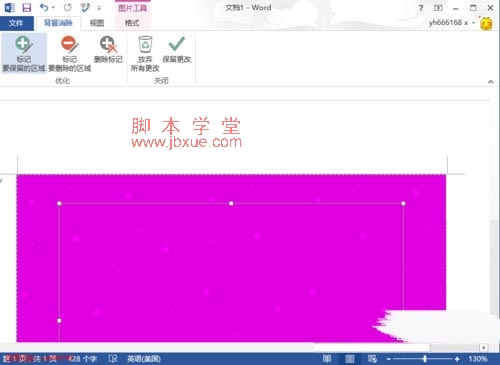The image size is (500, 365).
Task: Click the user account avatar picture
Action: [x=486, y=24]
